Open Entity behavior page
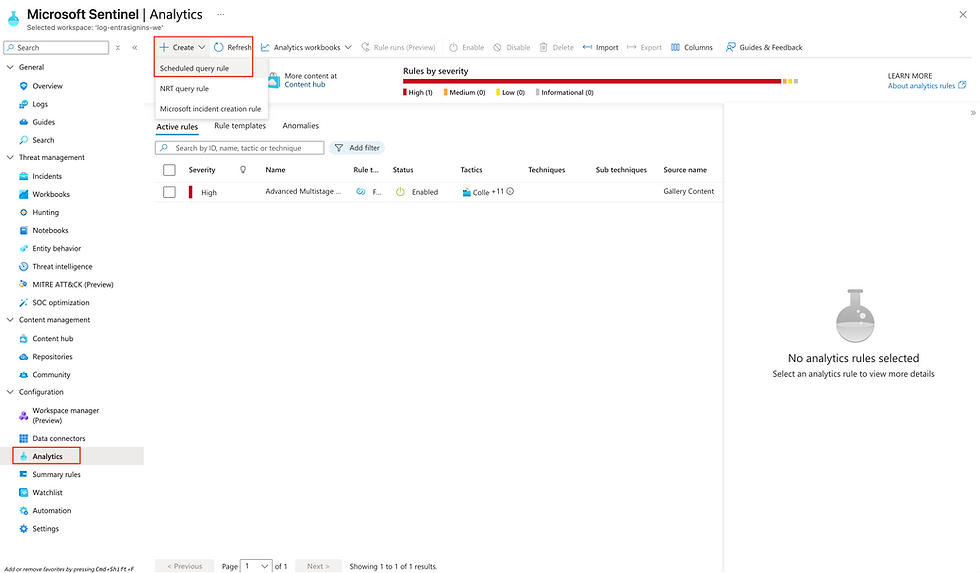Screen dimensions: 980x573 (56, 249)
